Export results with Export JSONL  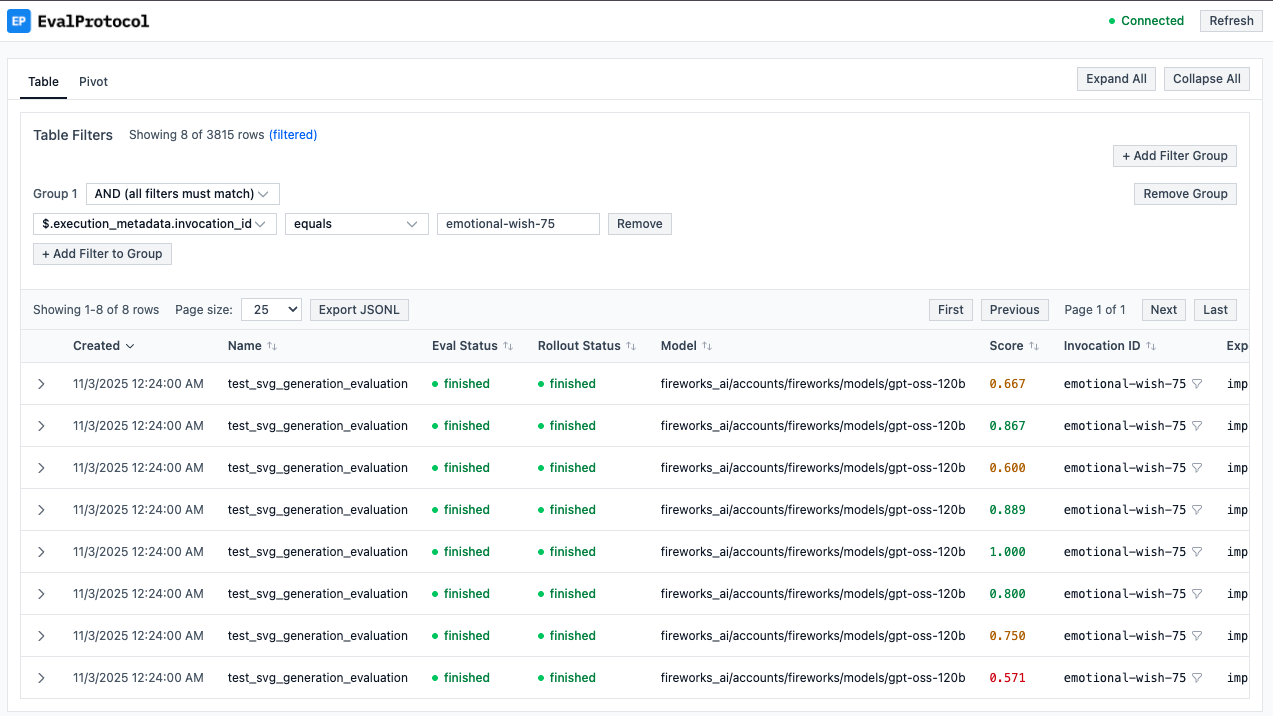point(359,309)
